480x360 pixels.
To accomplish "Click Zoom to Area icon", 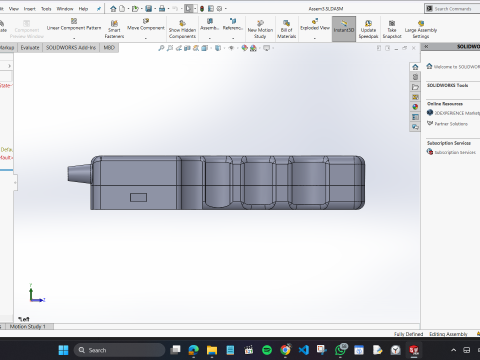I will (170, 48).
